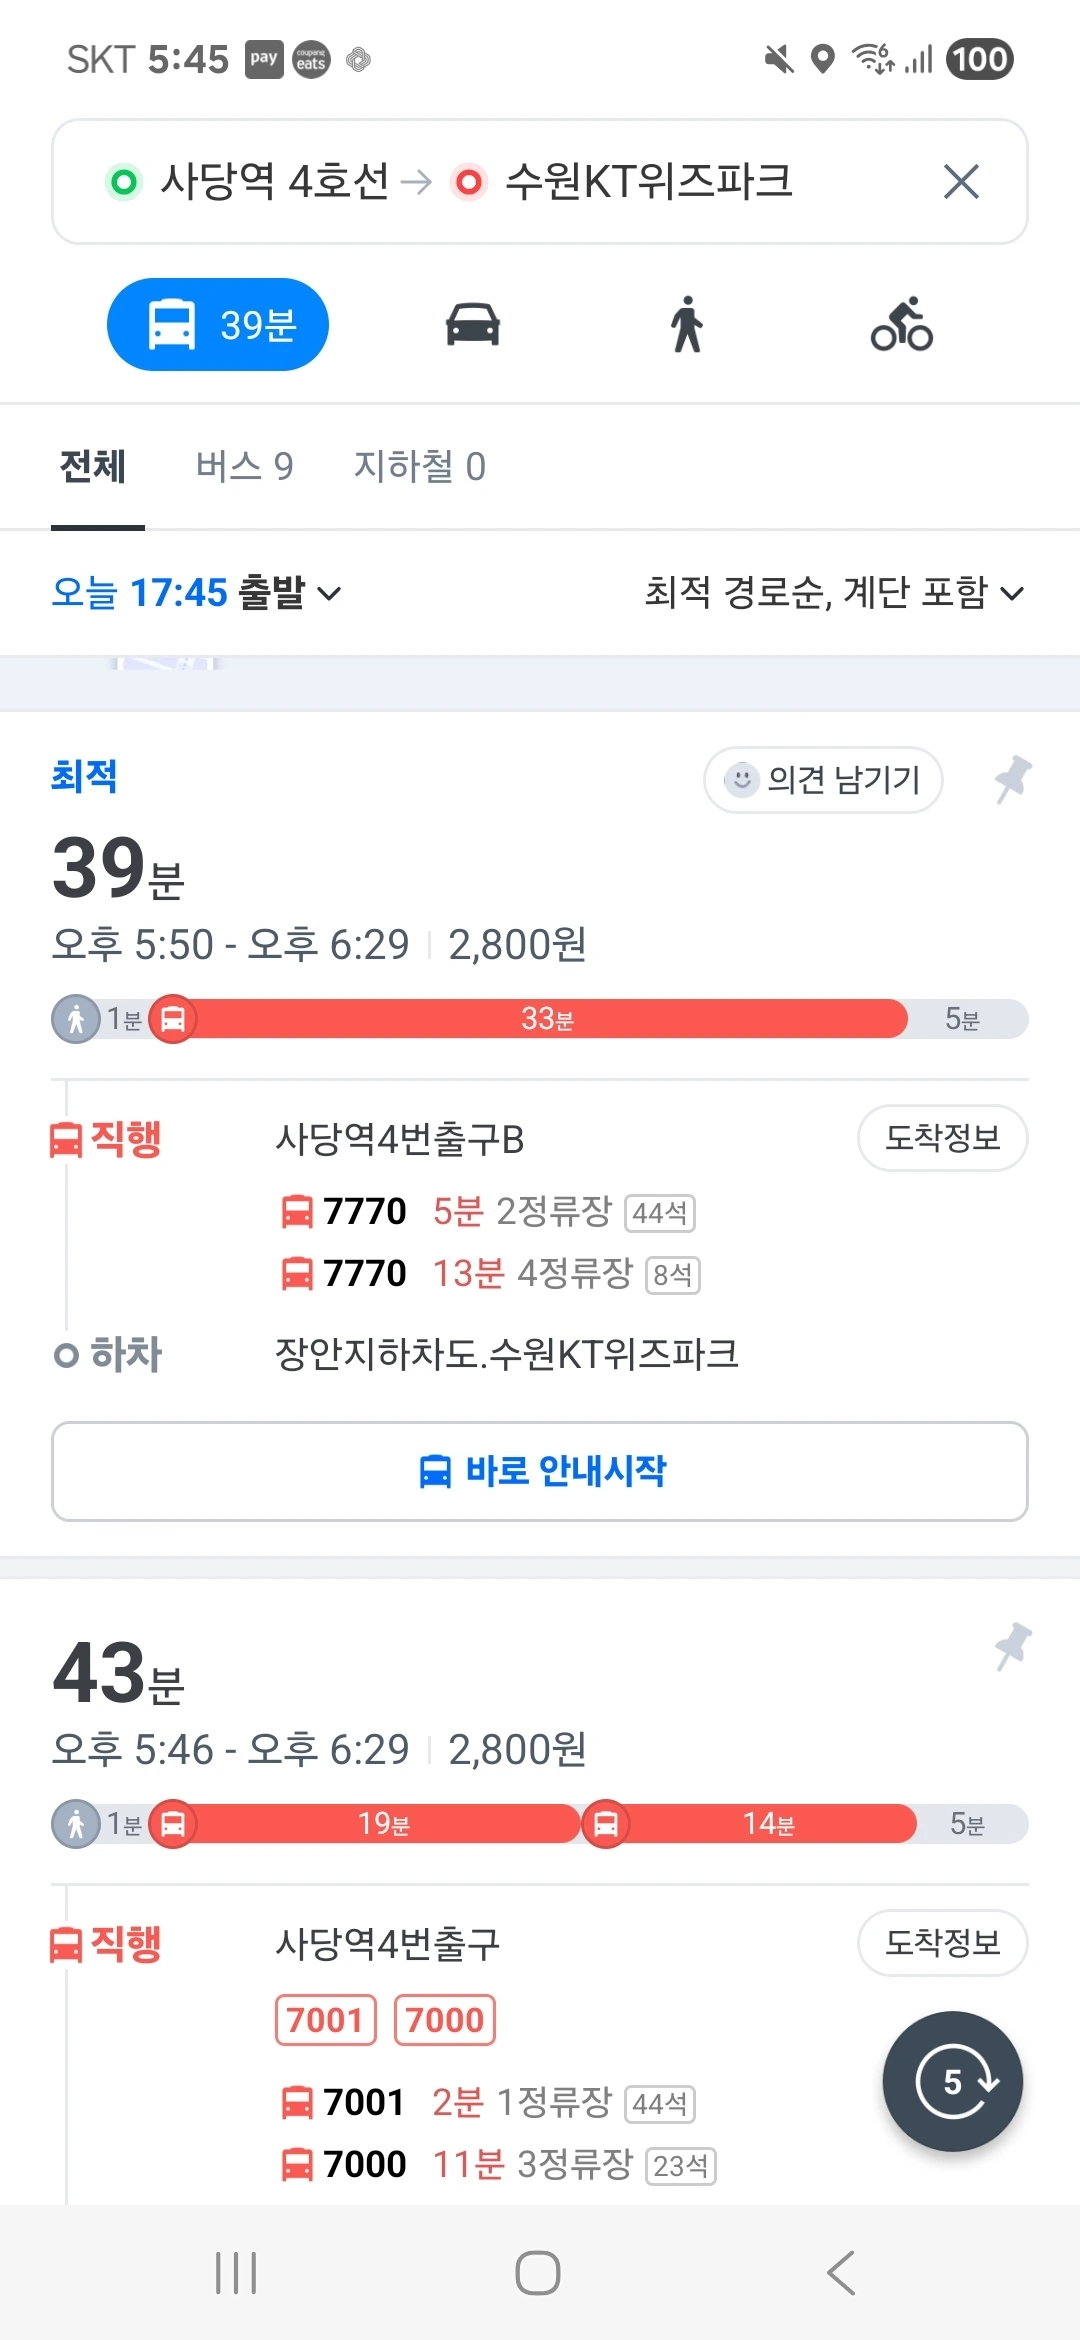1080x2340 pixels.
Task: Tap the refresh countdown floating button
Action: (x=952, y=2081)
